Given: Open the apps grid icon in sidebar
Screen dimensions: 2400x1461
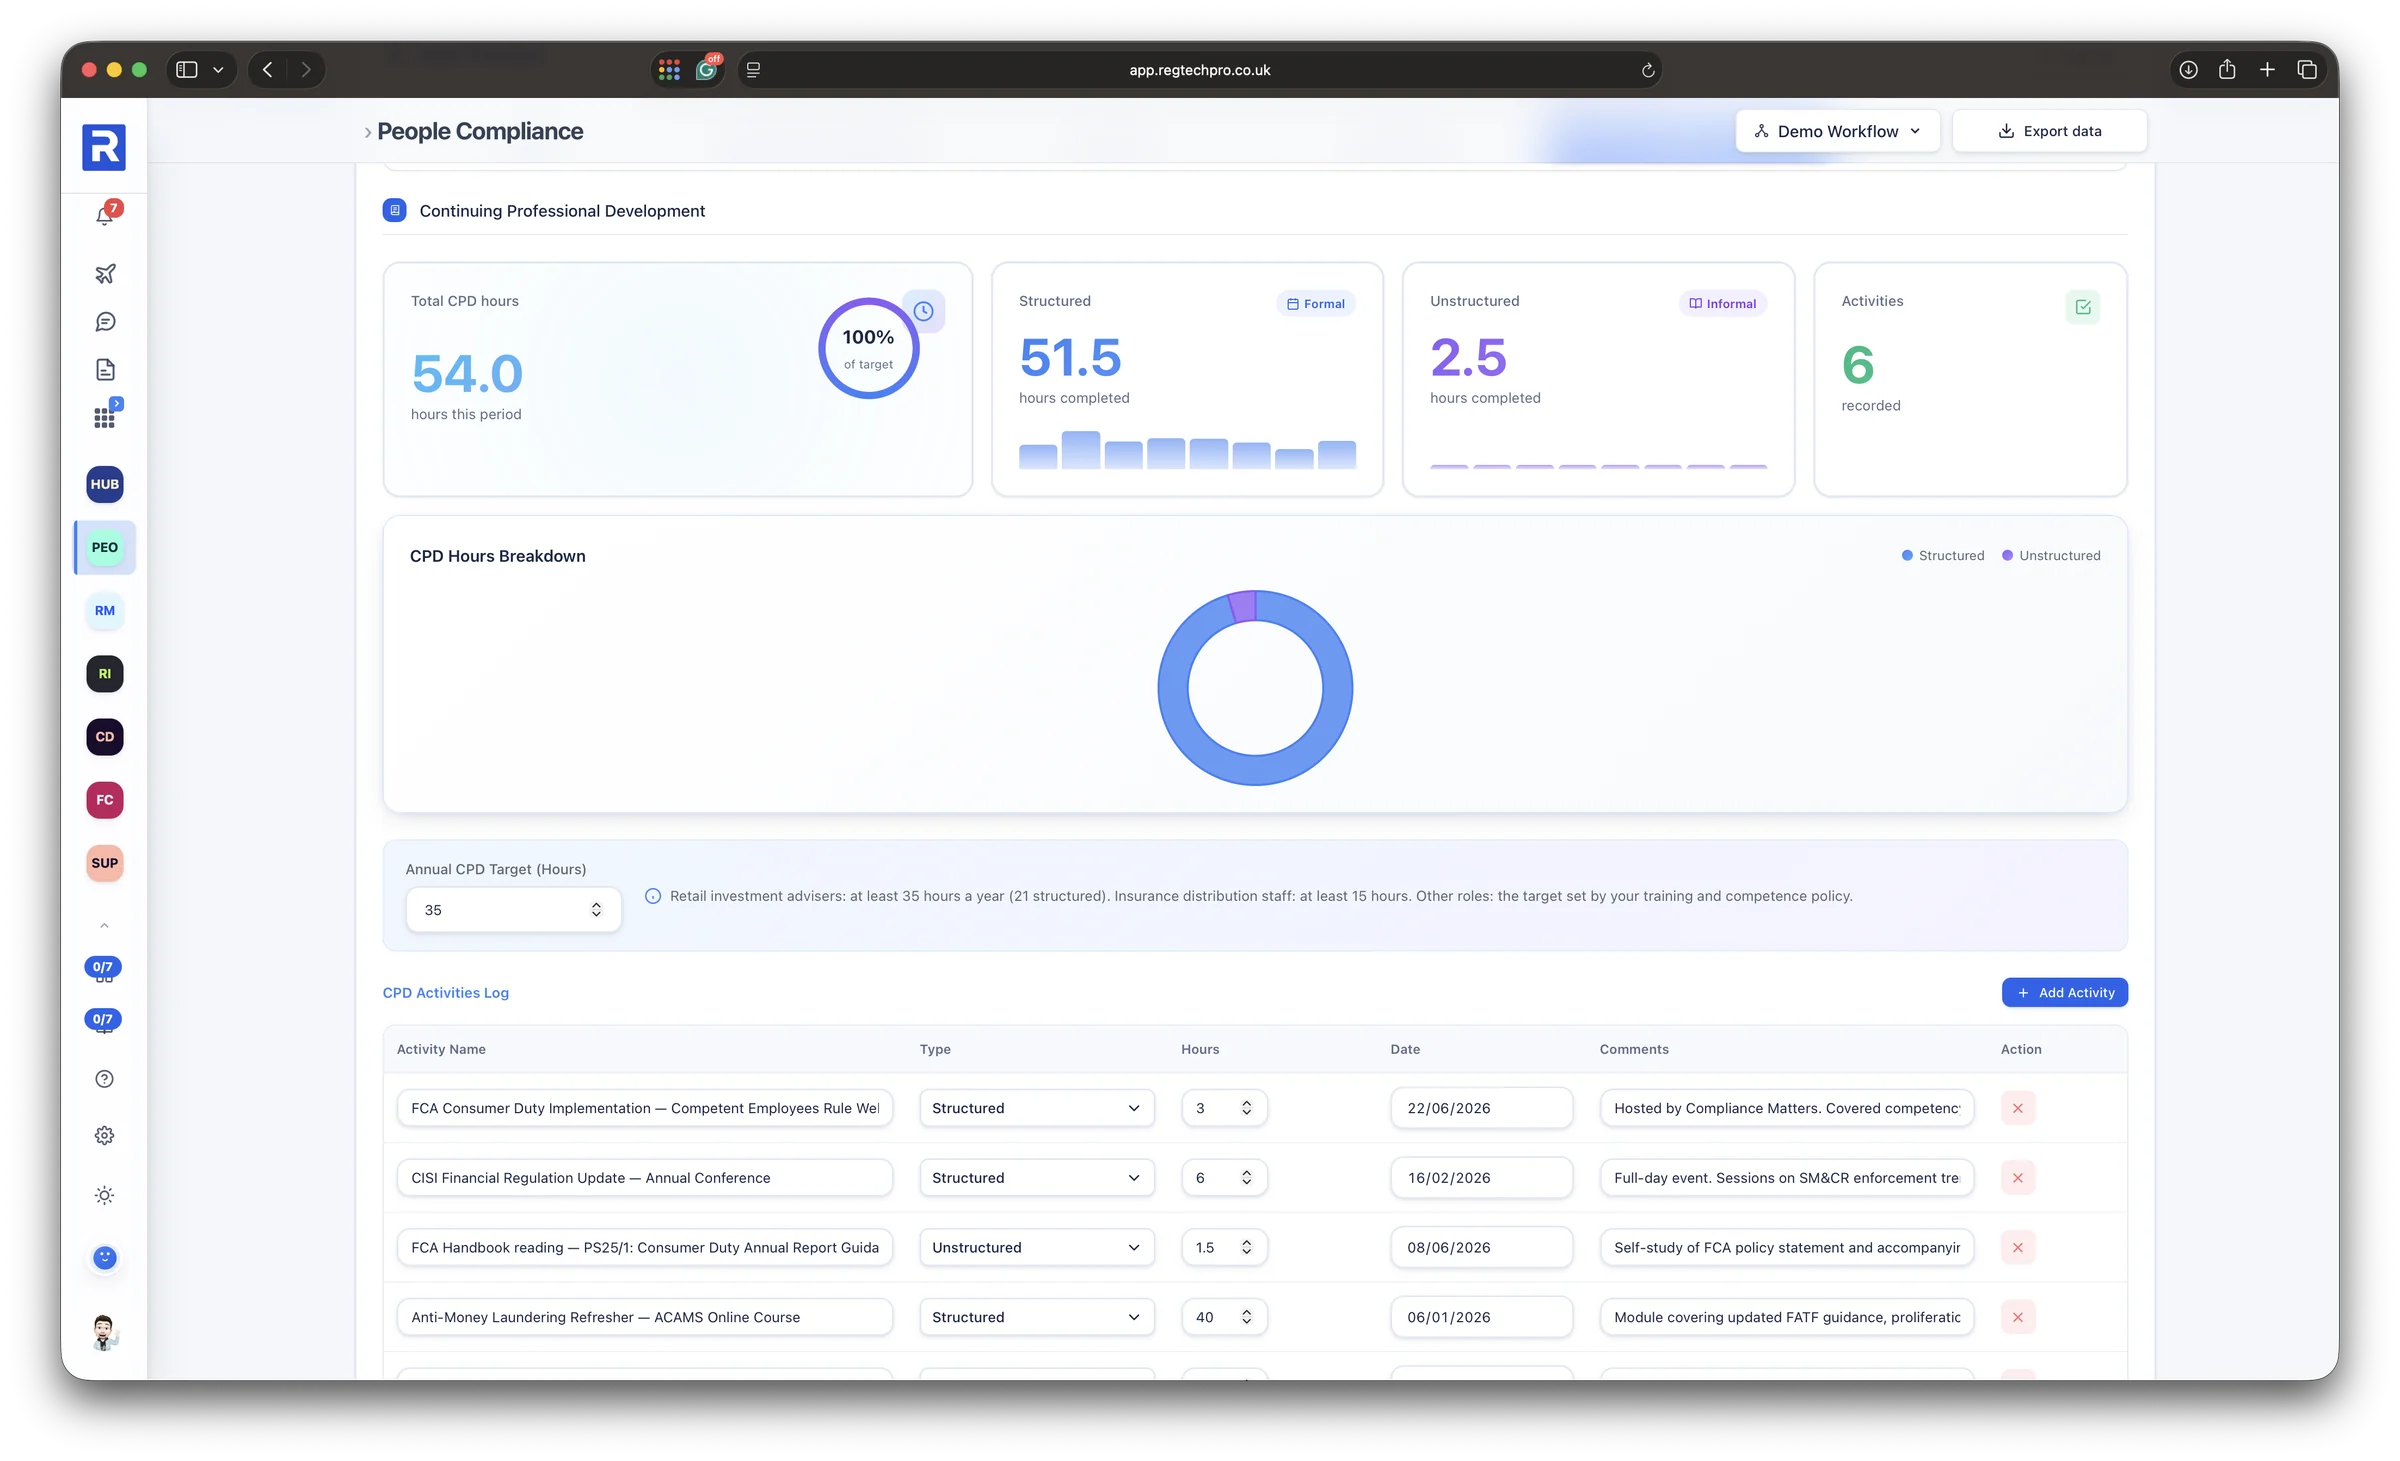Looking at the screenshot, I should point(105,416).
